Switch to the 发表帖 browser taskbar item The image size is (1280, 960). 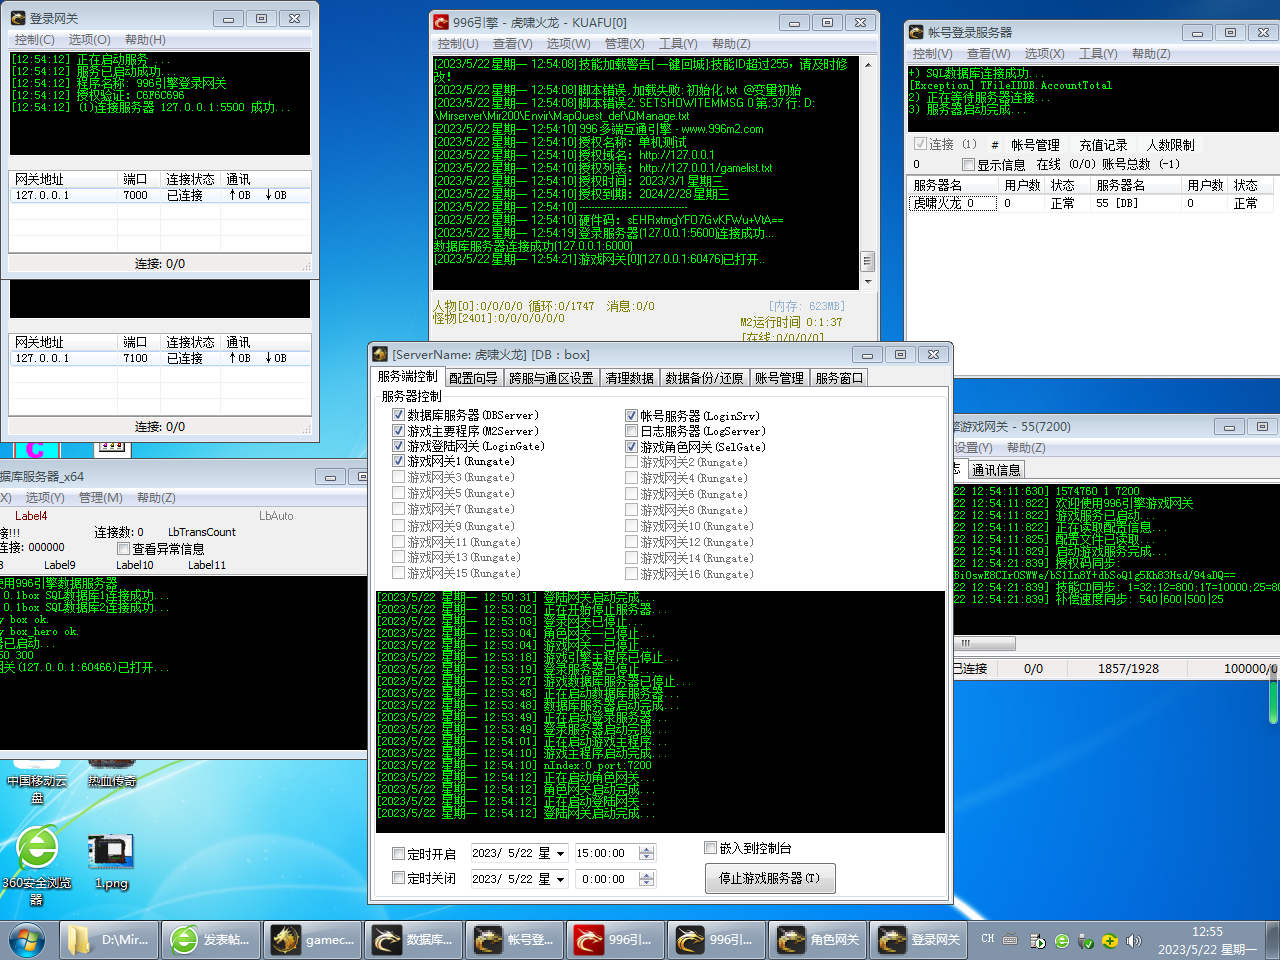pyautogui.click(x=211, y=940)
